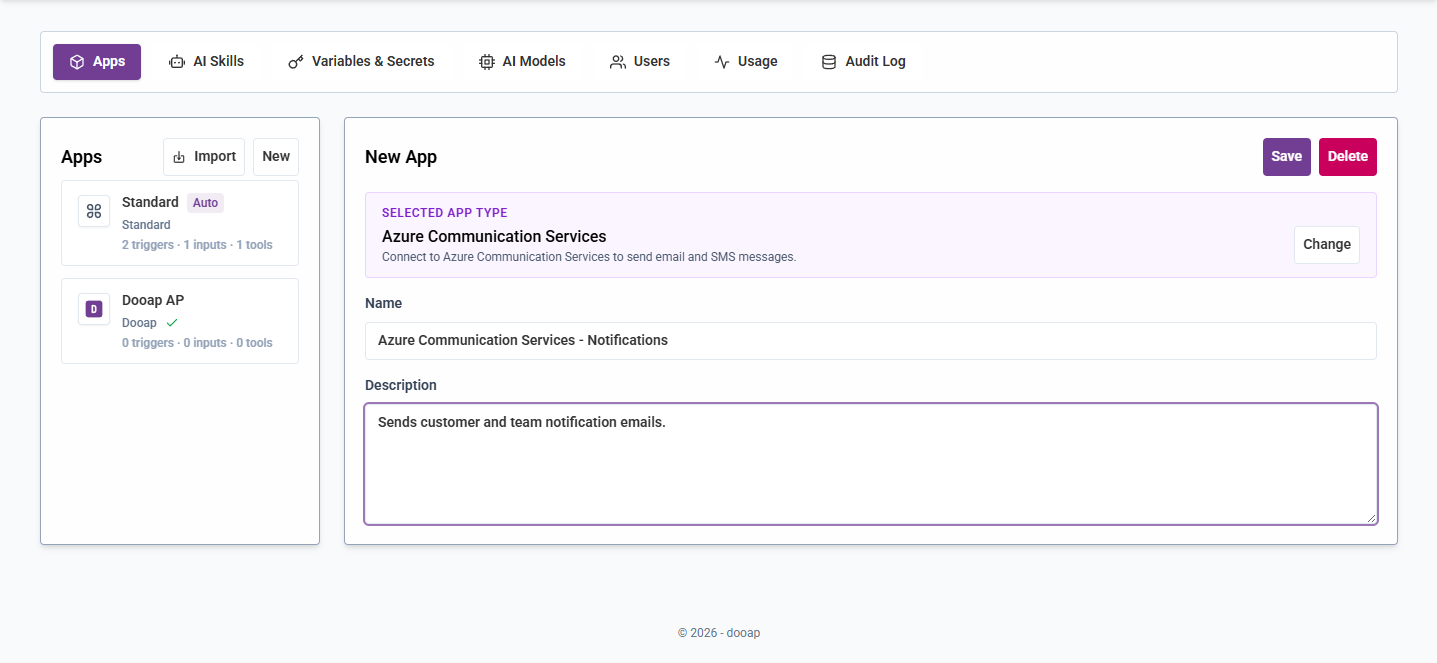Click the Description field label
Screen dimensions: 1437x663
[401, 385]
